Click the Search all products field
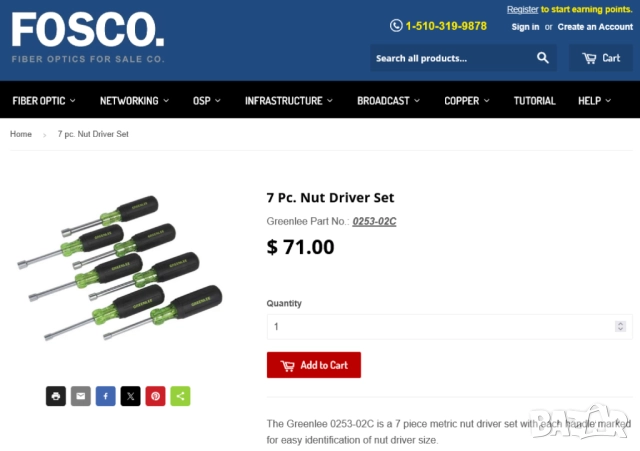Screen dimensions: 640x451 click(451, 58)
